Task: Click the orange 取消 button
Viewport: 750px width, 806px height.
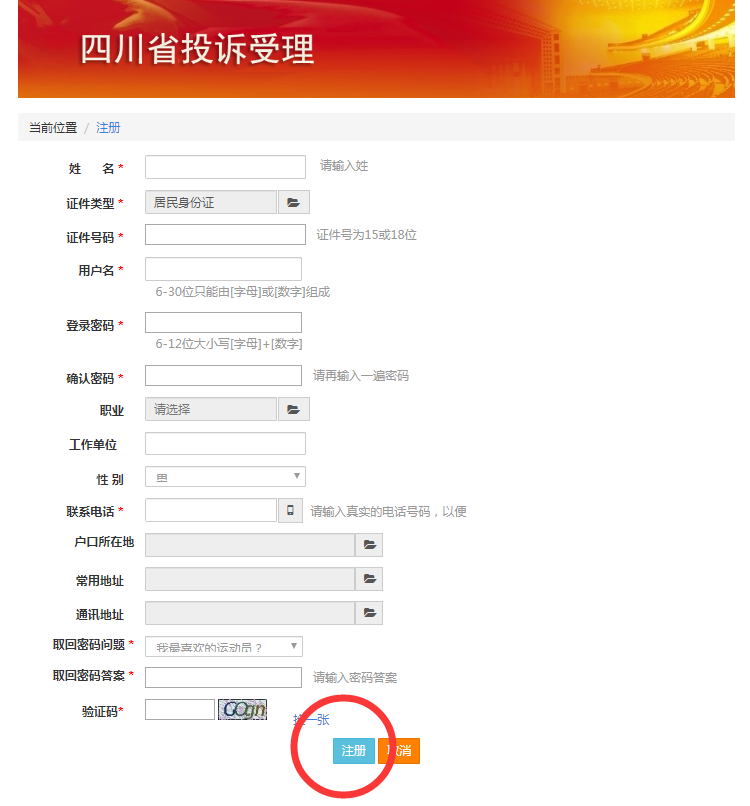Action: tap(399, 751)
